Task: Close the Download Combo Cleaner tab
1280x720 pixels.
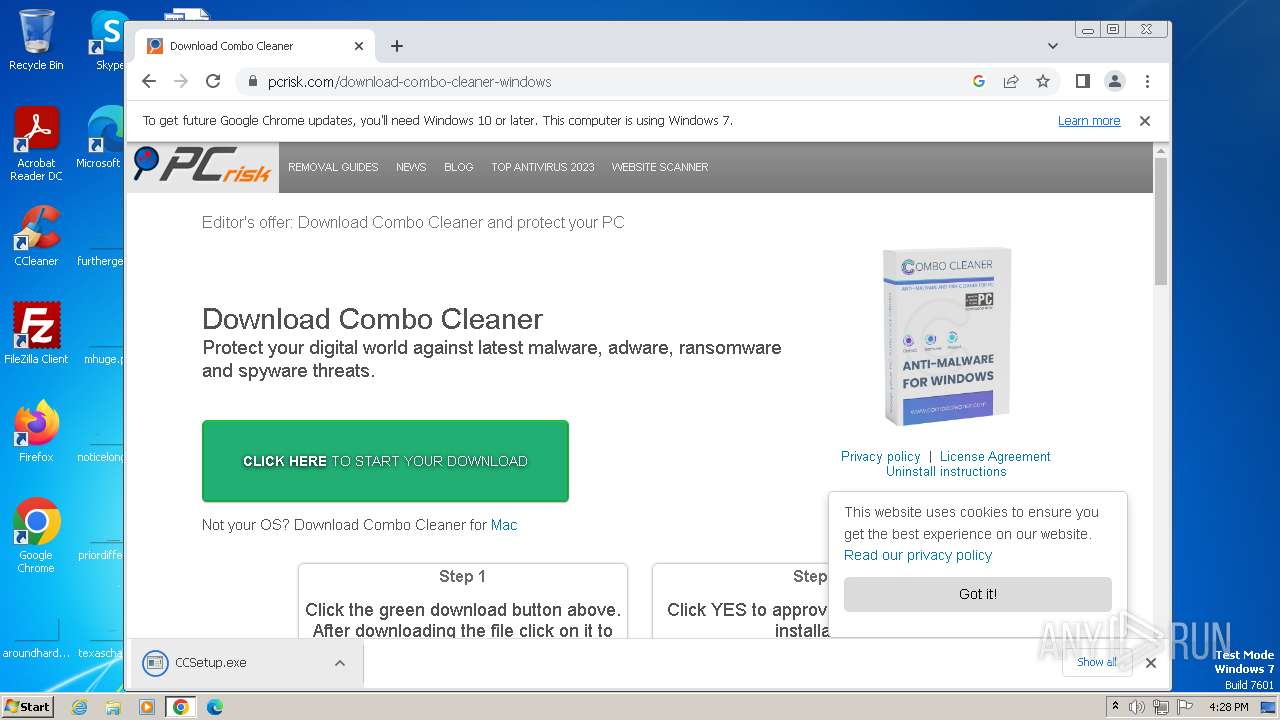Action: [x=359, y=46]
